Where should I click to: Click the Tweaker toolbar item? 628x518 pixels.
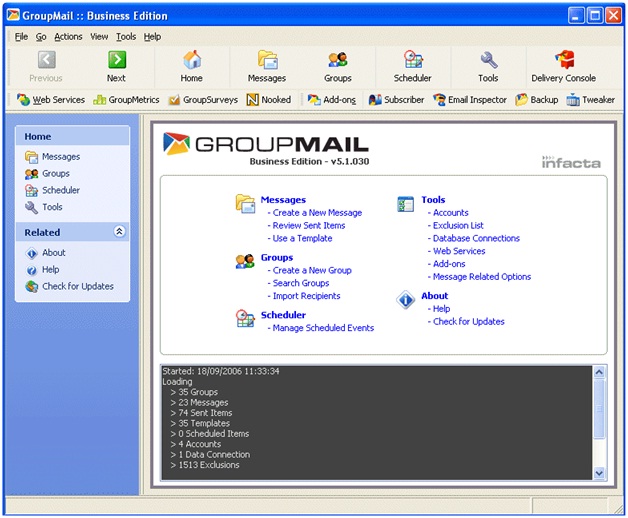click(x=590, y=100)
